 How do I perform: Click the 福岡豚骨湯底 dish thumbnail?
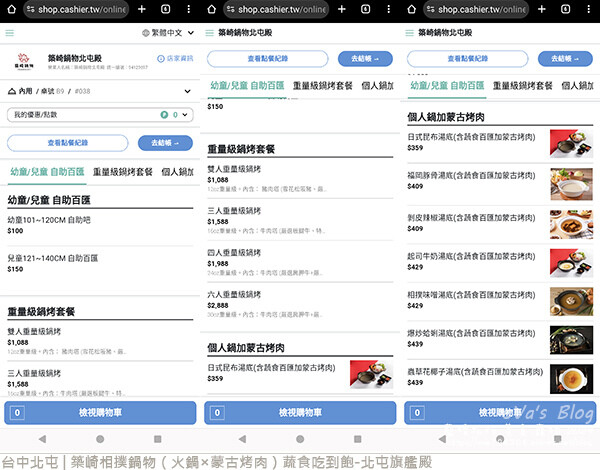click(571, 183)
